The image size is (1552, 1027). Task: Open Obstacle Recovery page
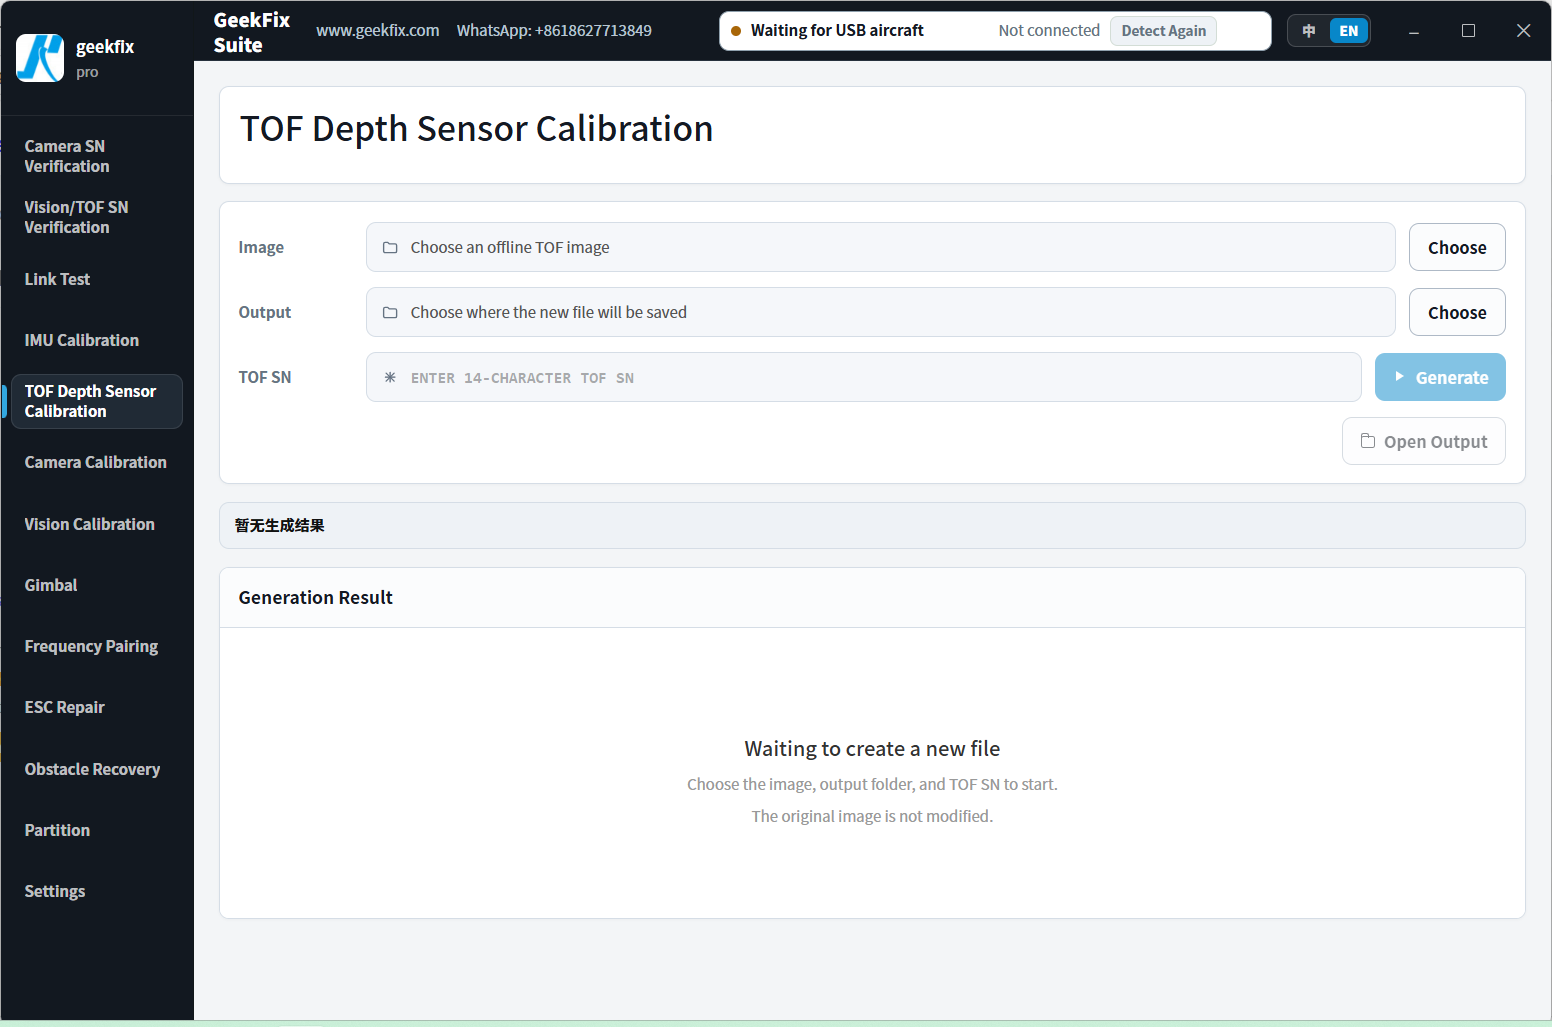point(97,769)
